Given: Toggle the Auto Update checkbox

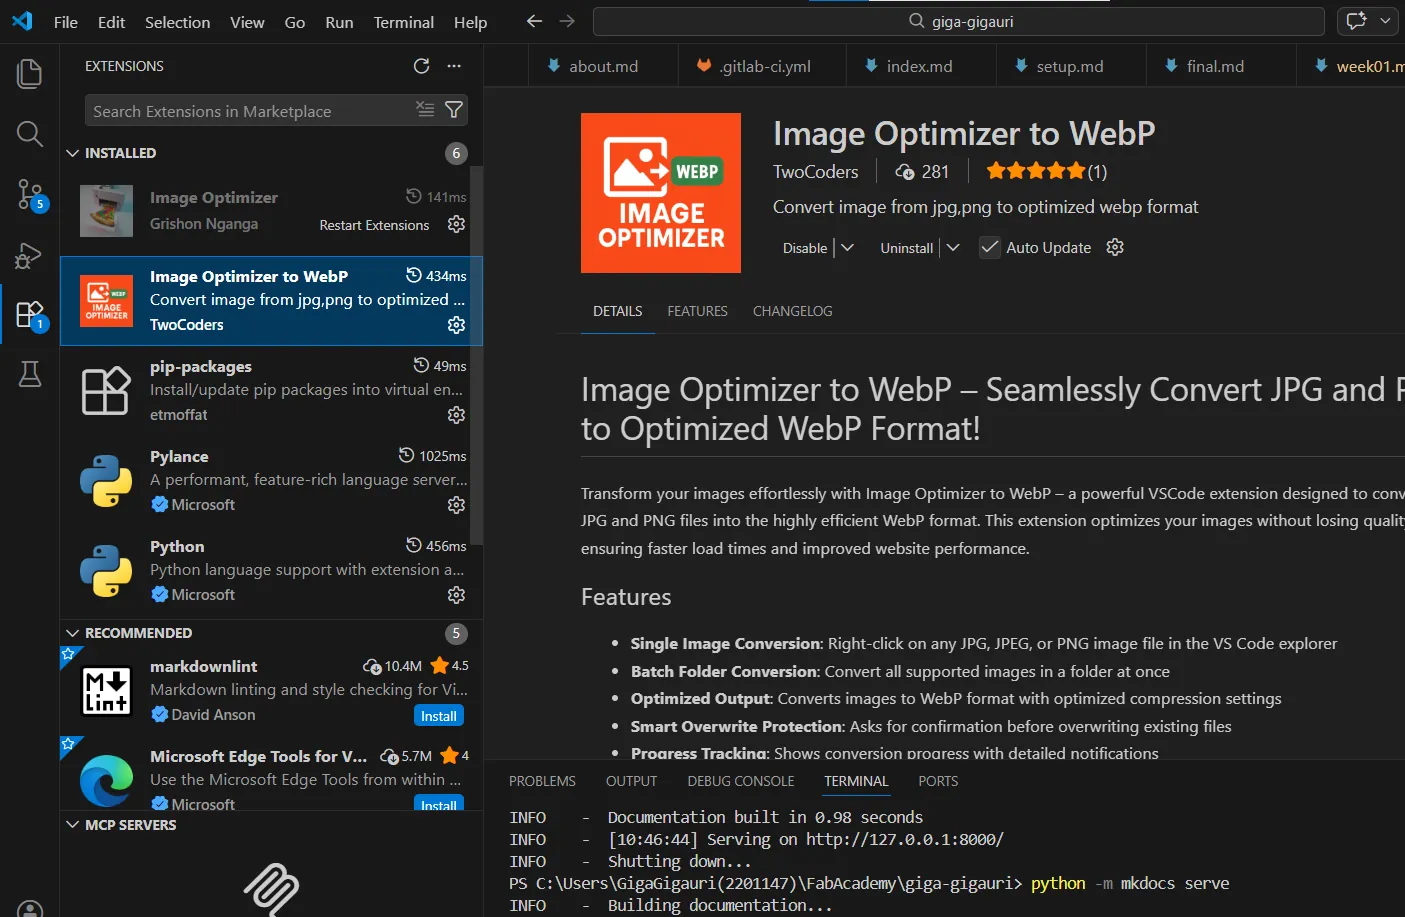Looking at the screenshot, I should tap(990, 248).
